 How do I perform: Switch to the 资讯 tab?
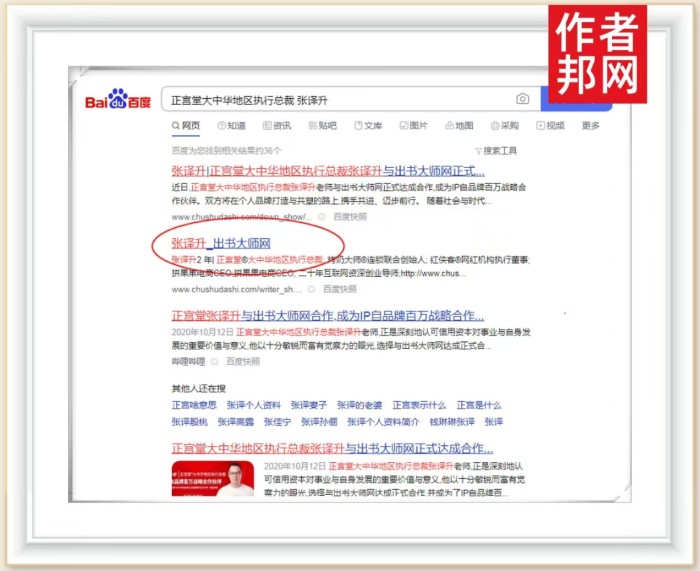(277, 126)
